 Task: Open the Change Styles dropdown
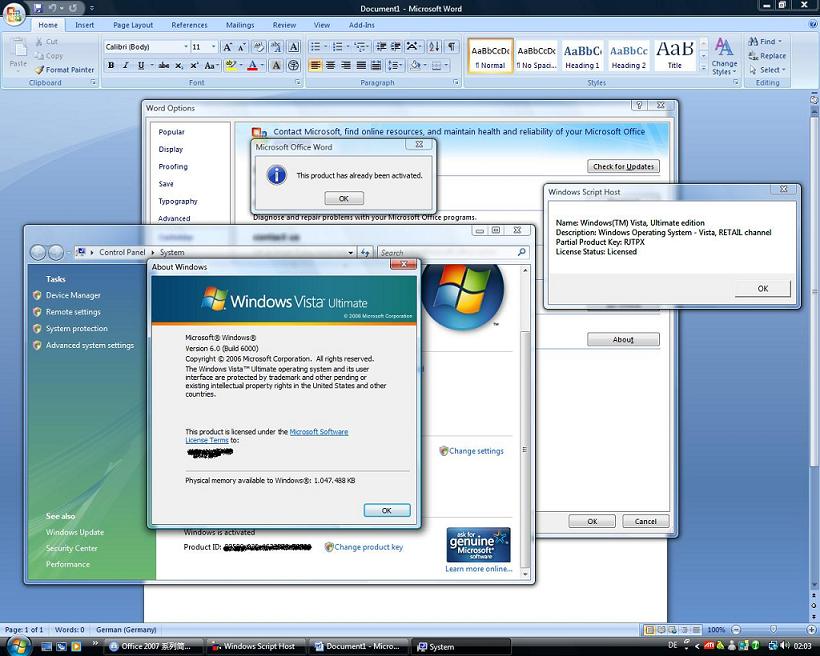point(724,56)
